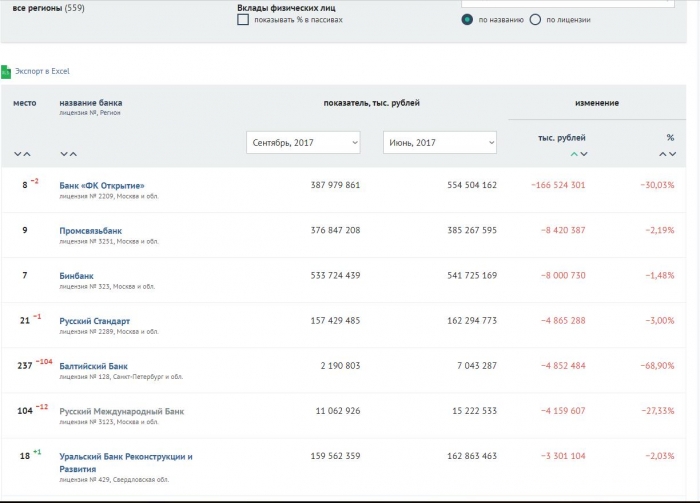Select the по названию radio button
This screenshot has height=503, width=700.
click(467, 20)
